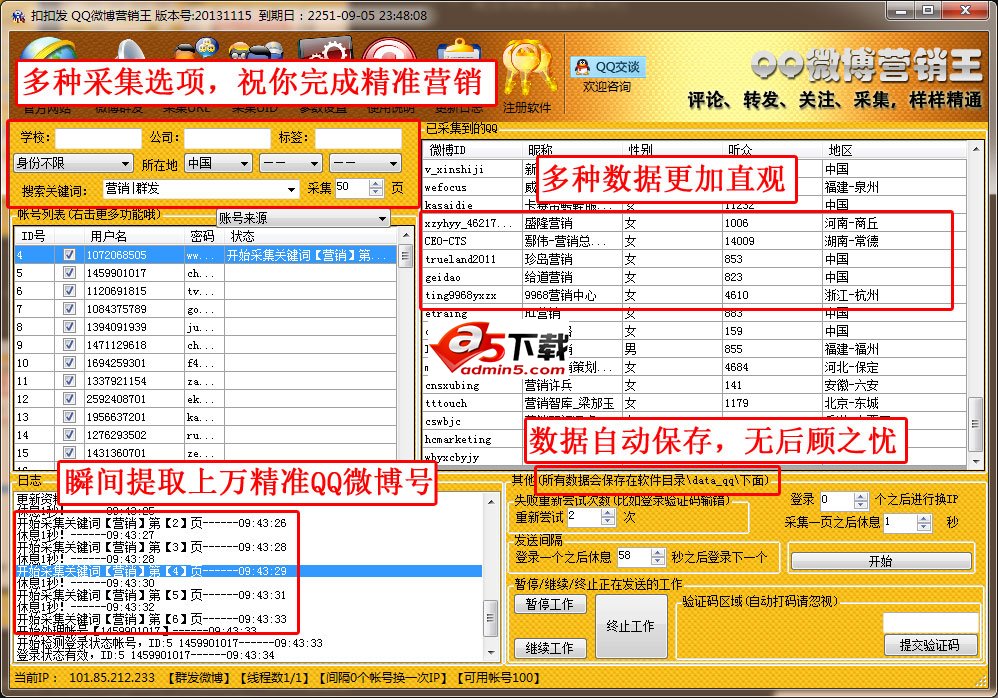Select the row with 微博ID geidao
This screenshot has height=698, width=998.
[694, 277]
